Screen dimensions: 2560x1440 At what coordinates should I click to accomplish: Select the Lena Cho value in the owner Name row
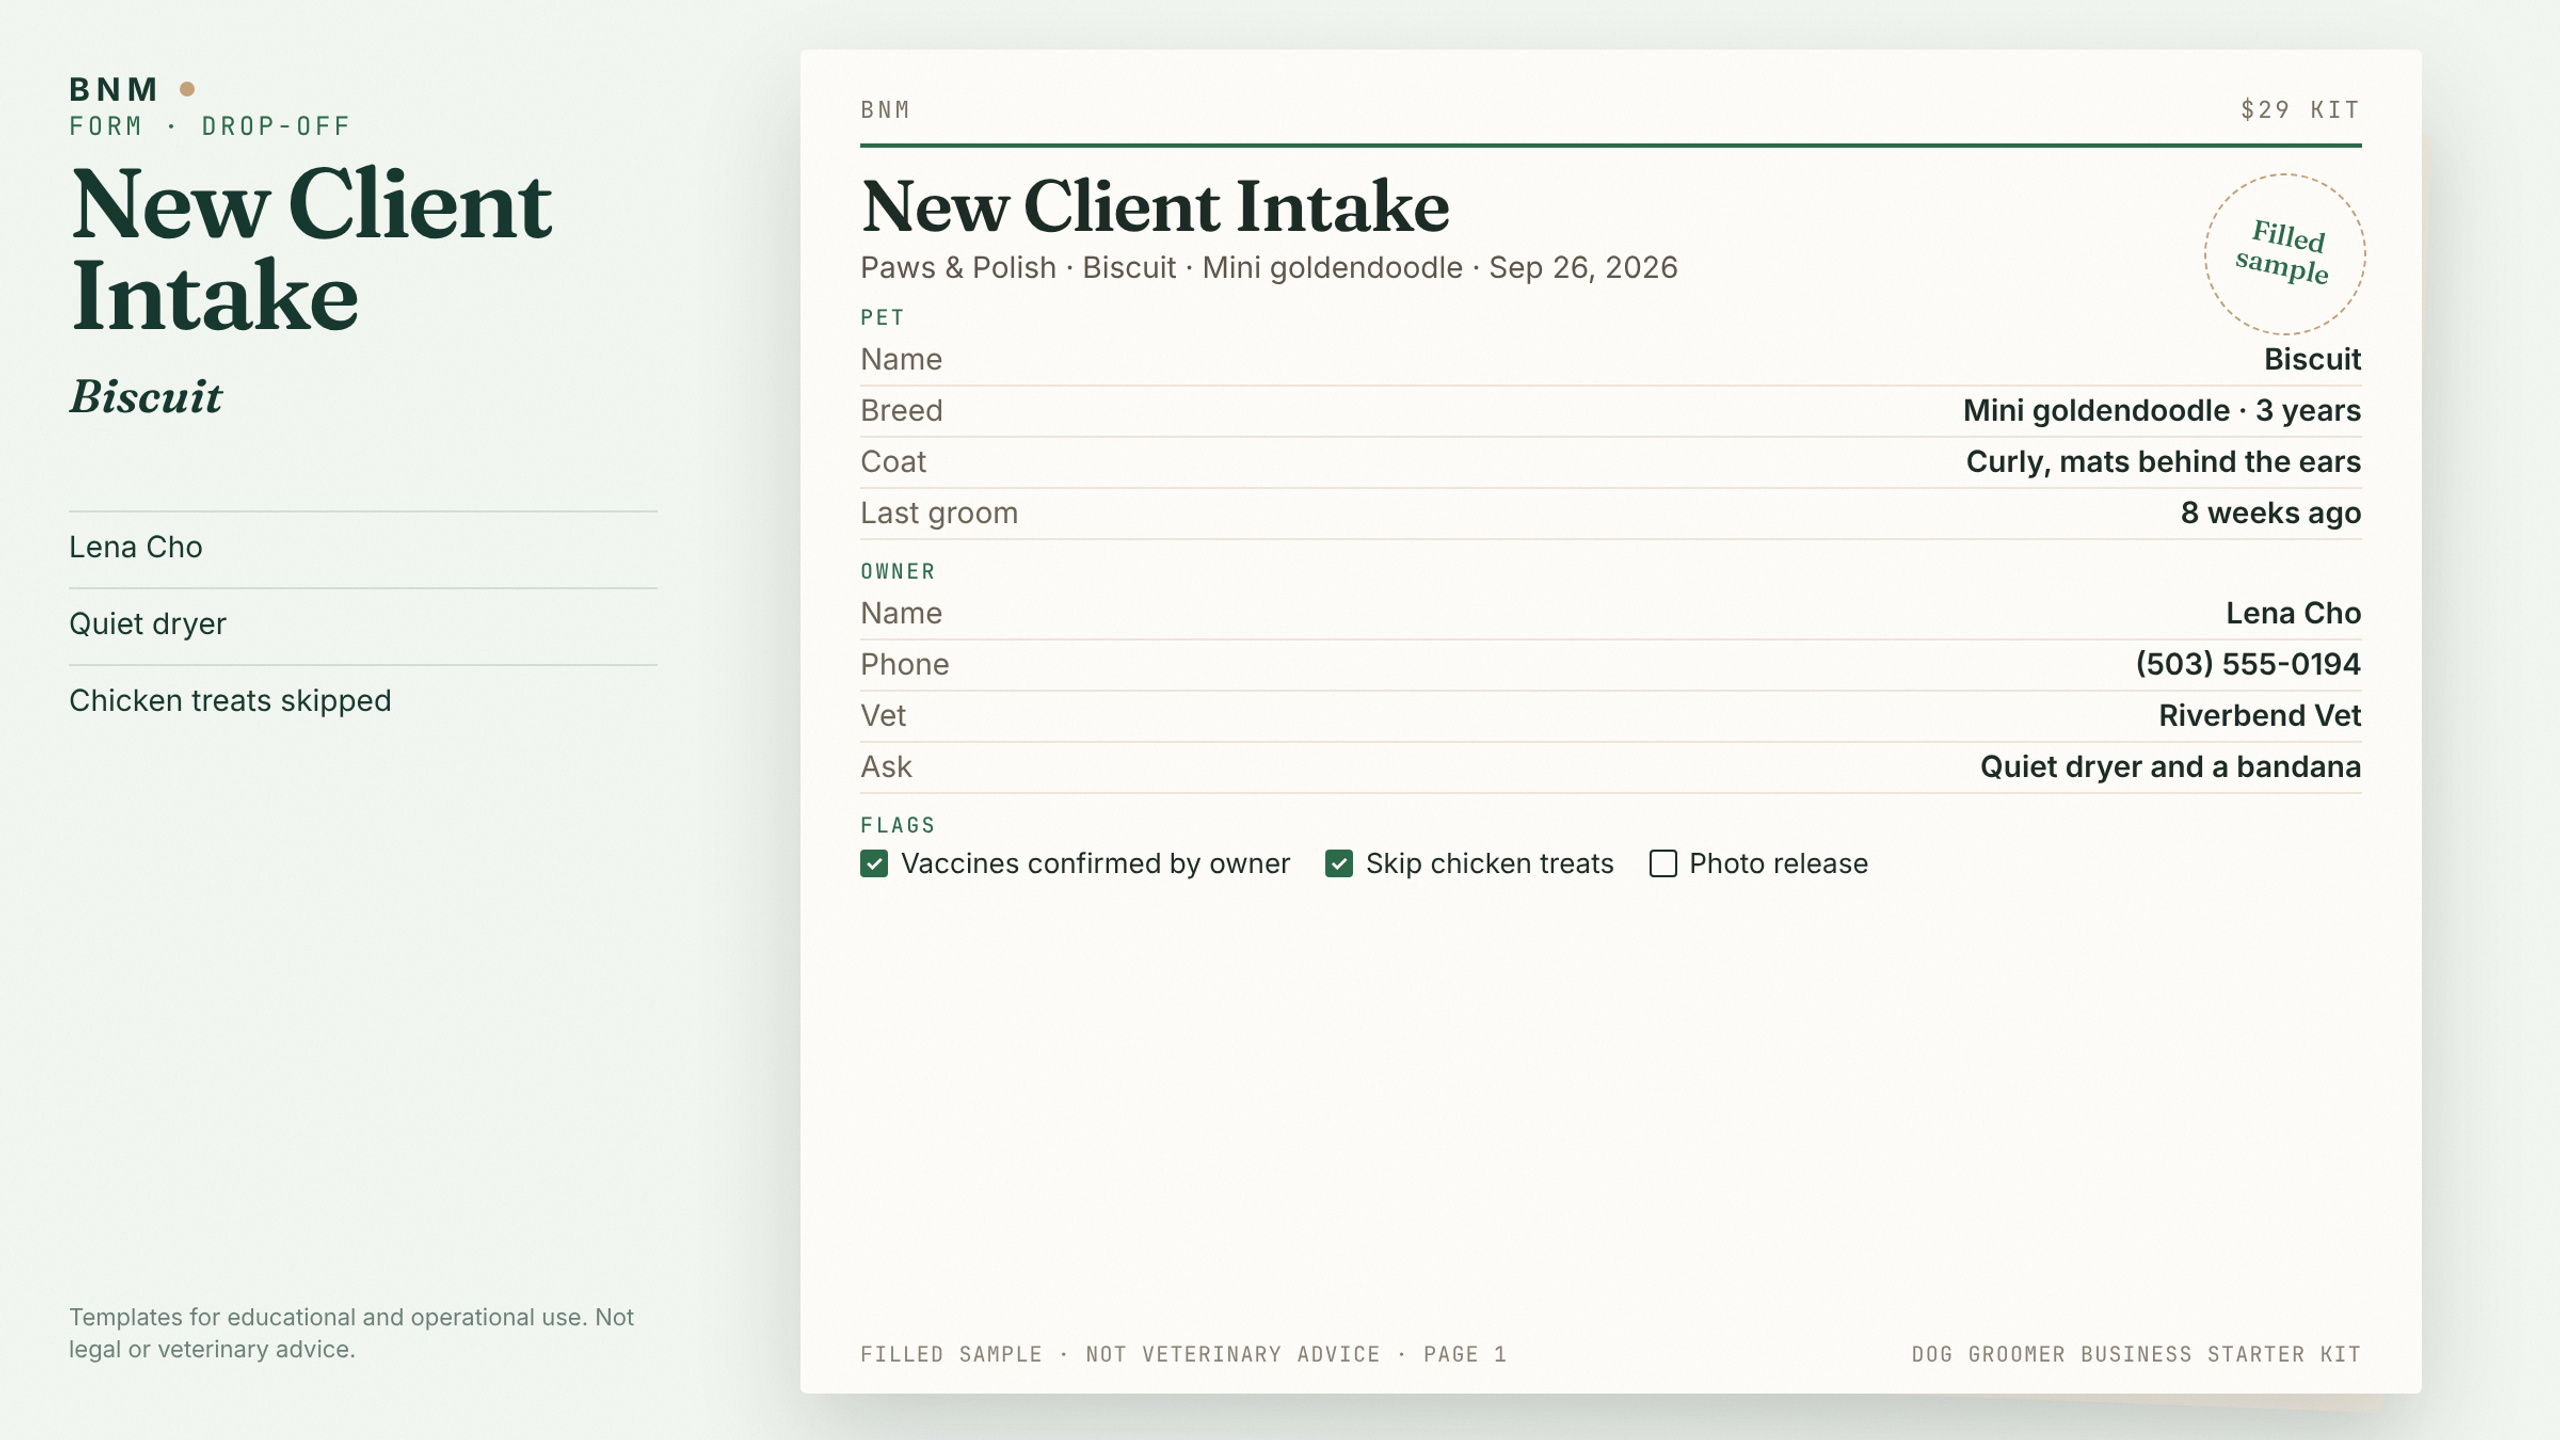point(2293,613)
